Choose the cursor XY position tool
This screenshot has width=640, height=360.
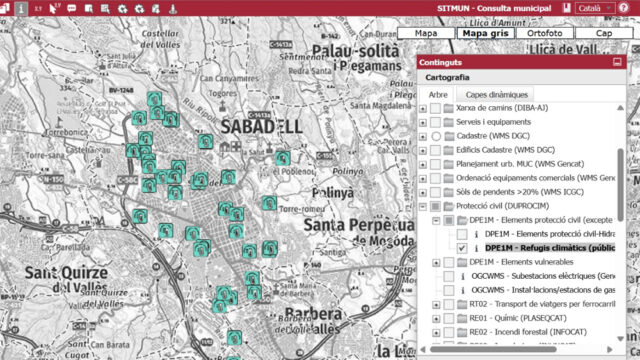pyautogui.click(x=54, y=8)
